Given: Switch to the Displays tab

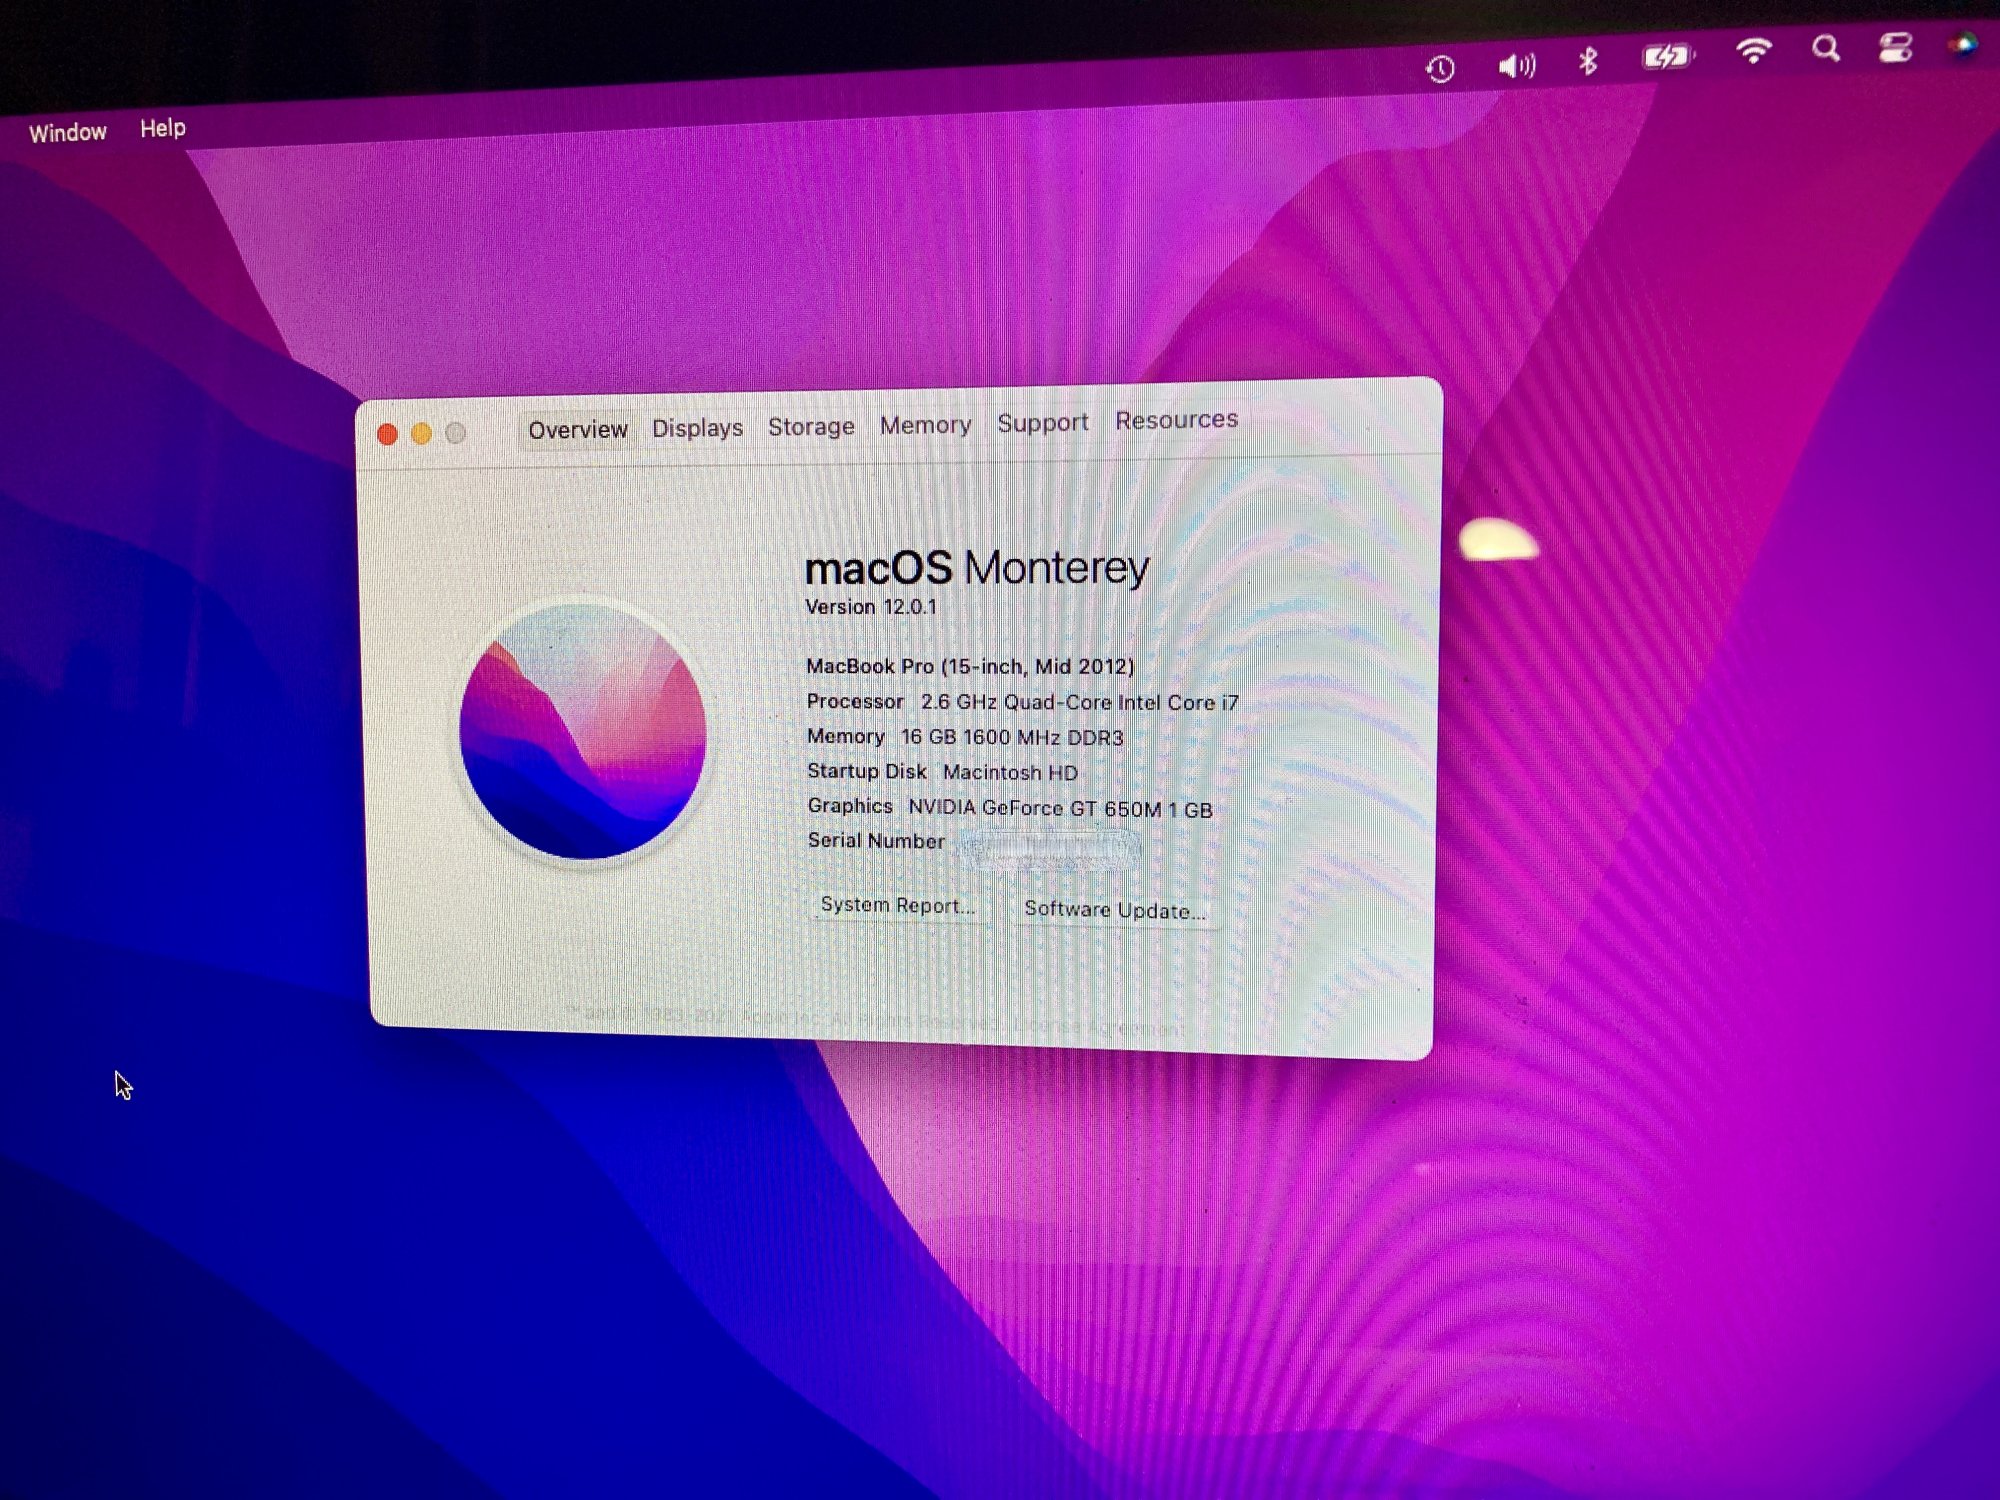Looking at the screenshot, I should coord(697,428).
